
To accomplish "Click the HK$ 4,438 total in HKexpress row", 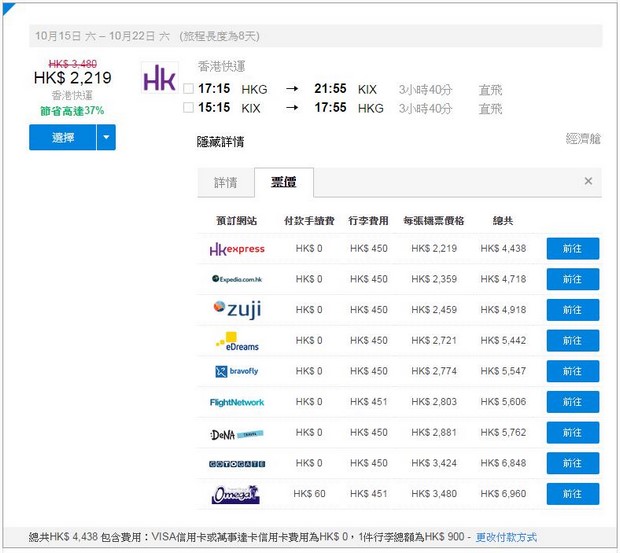I will pyautogui.click(x=503, y=249).
